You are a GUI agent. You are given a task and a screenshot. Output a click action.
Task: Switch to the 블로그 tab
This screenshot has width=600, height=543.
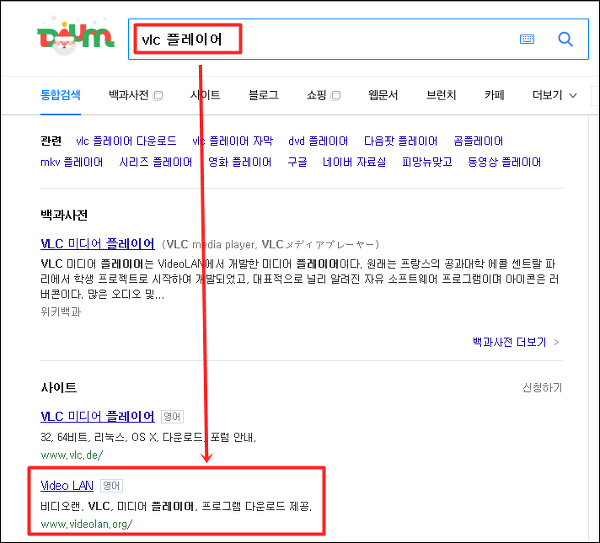tap(263, 95)
